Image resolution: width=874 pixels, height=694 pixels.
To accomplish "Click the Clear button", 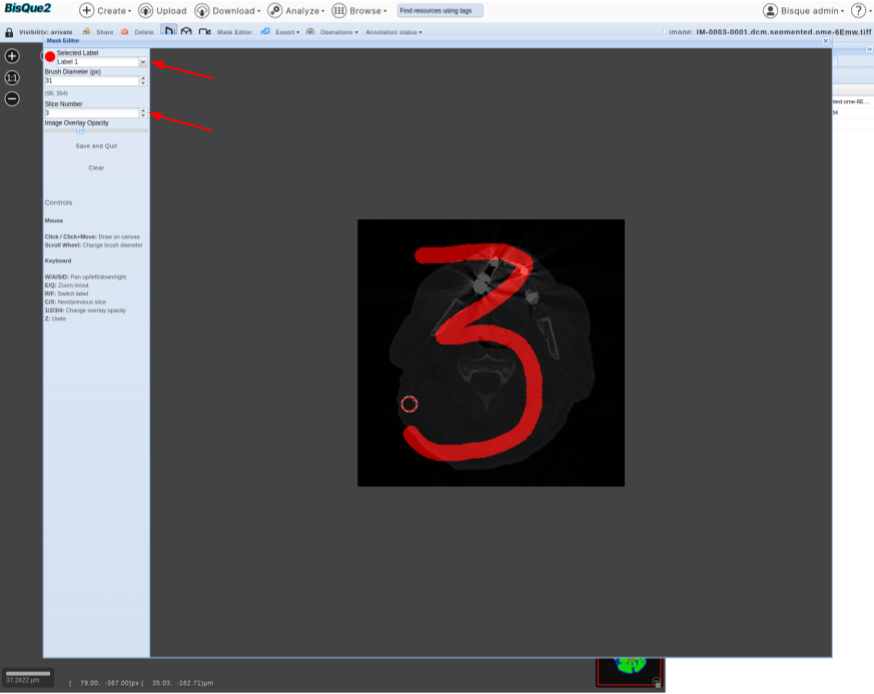I will (x=96, y=168).
